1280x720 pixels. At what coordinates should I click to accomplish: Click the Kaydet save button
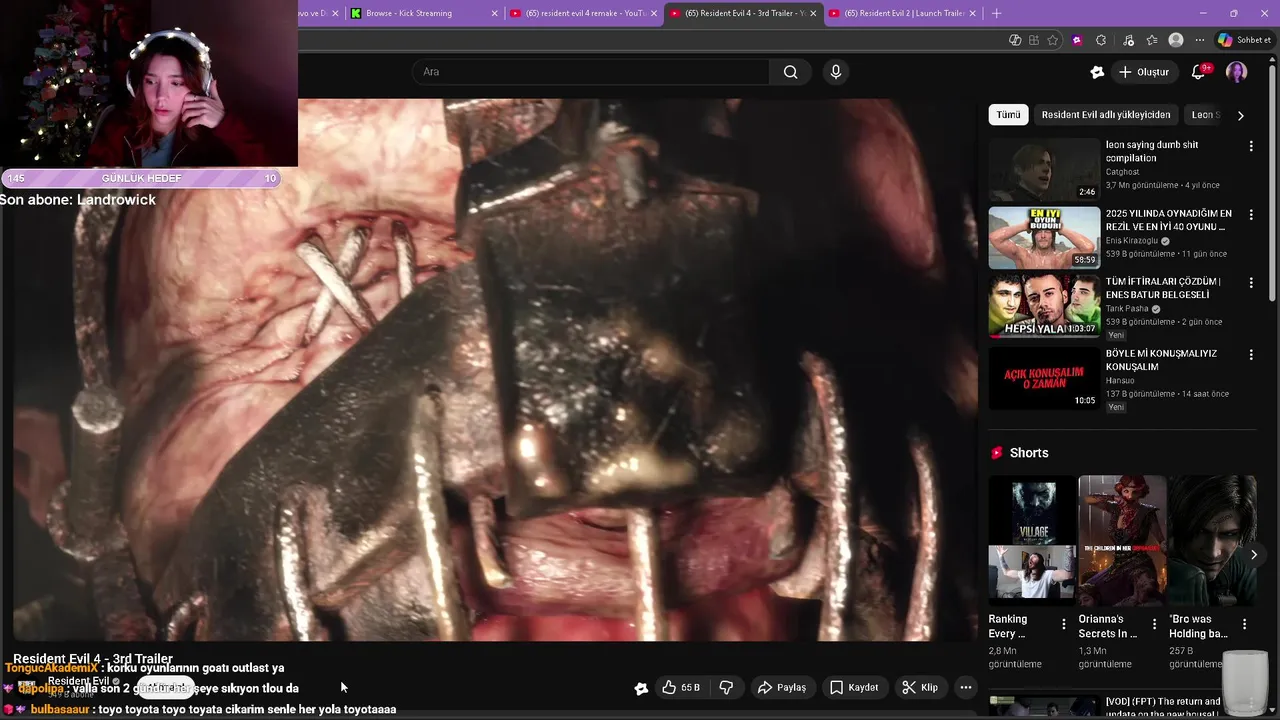tap(854, 688)
